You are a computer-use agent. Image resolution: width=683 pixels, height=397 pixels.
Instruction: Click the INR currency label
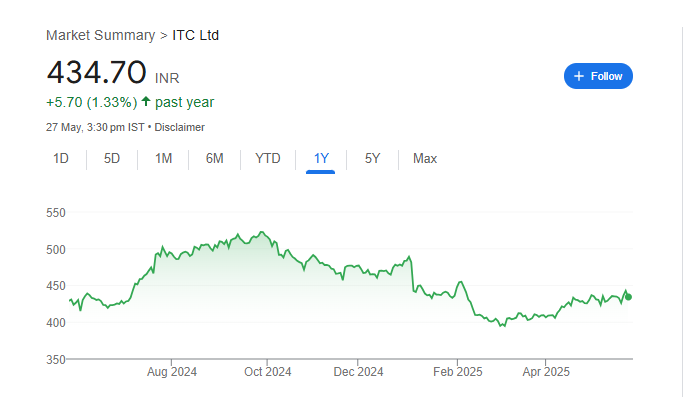click(x=167, y=78)
